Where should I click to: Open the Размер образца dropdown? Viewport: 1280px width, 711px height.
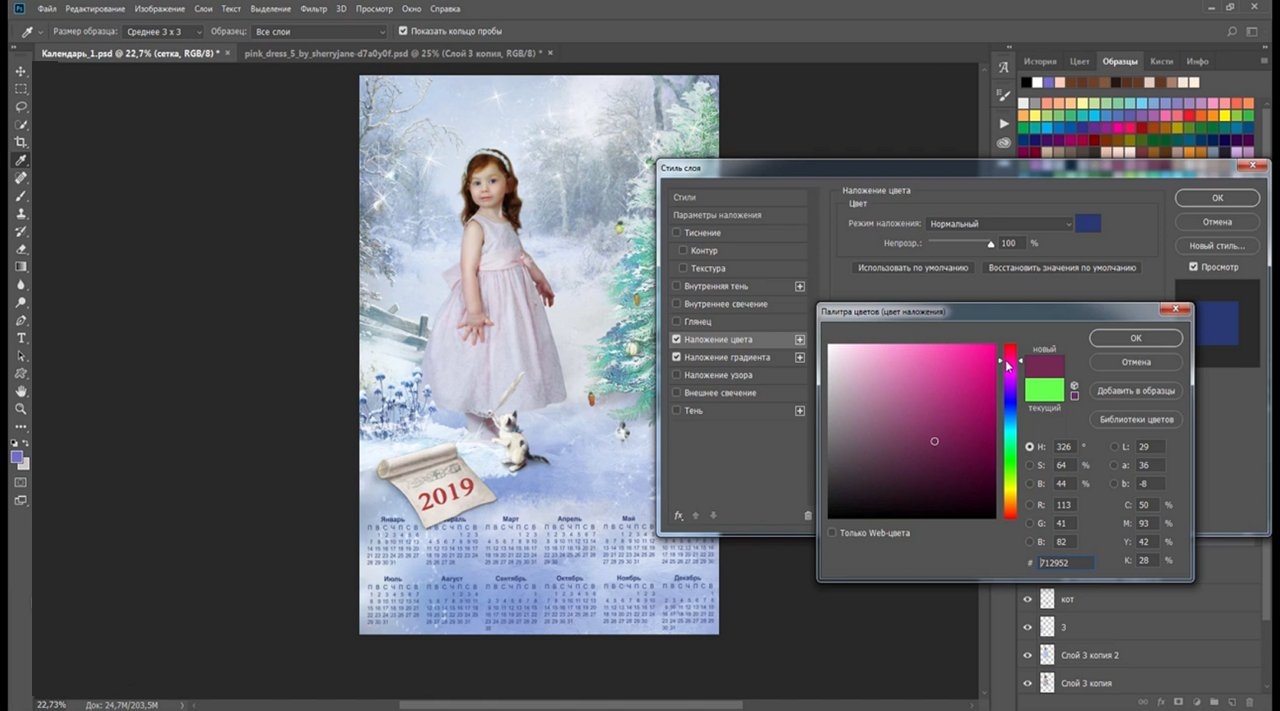click(x=163, y=32)
